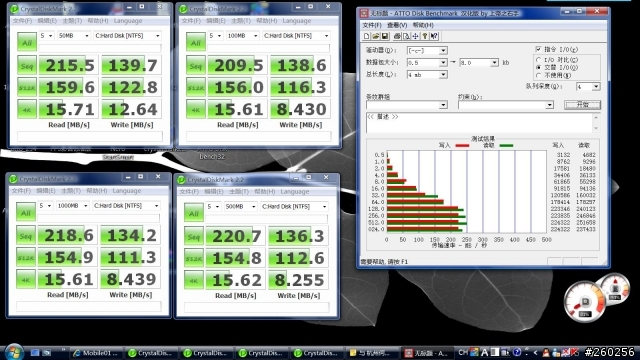
Task: Open Language menu in the 50MB CrystalDiskMark window
Action: [128, 21]
